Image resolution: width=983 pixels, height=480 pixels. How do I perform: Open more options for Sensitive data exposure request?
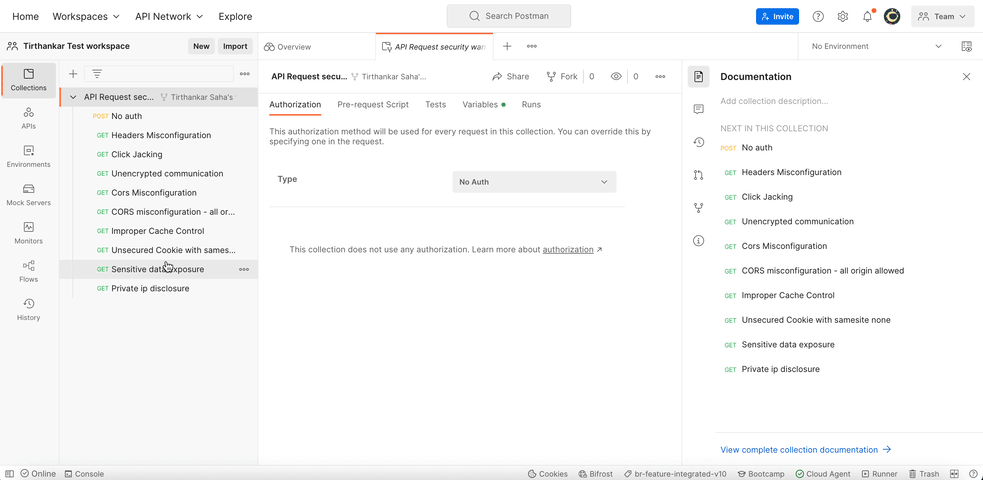point(244,269)
